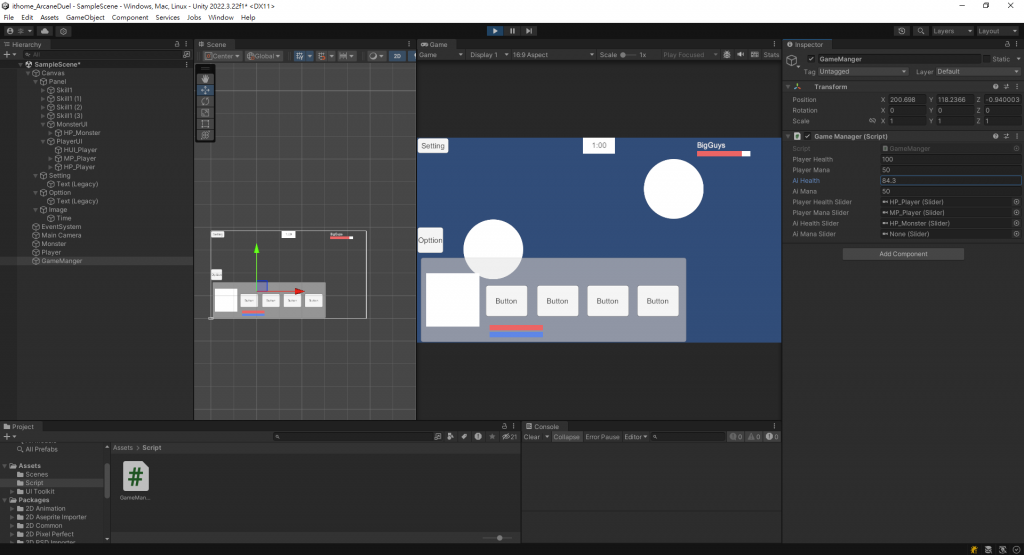This screenshot has height=555, width=1024.
Task: Adjust the Project icon size slider
Action: point(500,538)
